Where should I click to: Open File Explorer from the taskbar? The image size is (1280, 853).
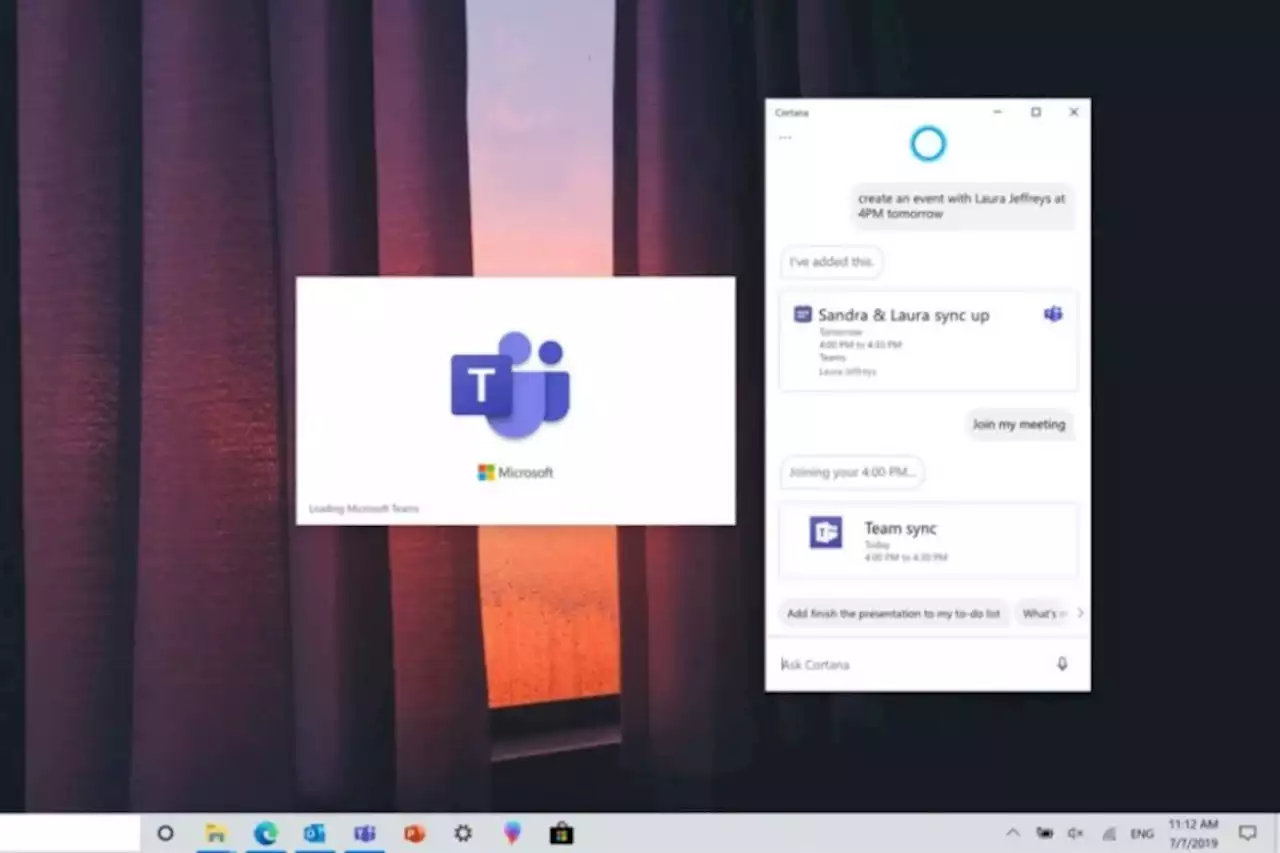click(215, 833)
